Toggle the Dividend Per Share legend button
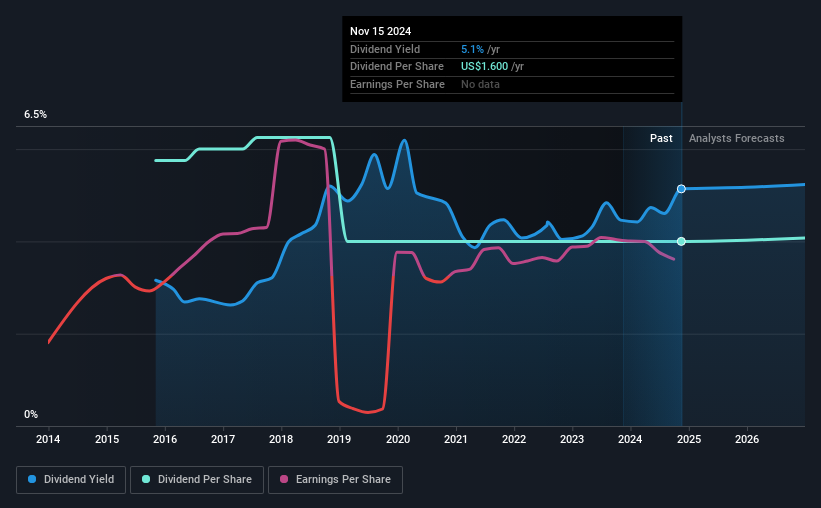The height and width of the screenshot is (508, 821). [x=197, y=480]
